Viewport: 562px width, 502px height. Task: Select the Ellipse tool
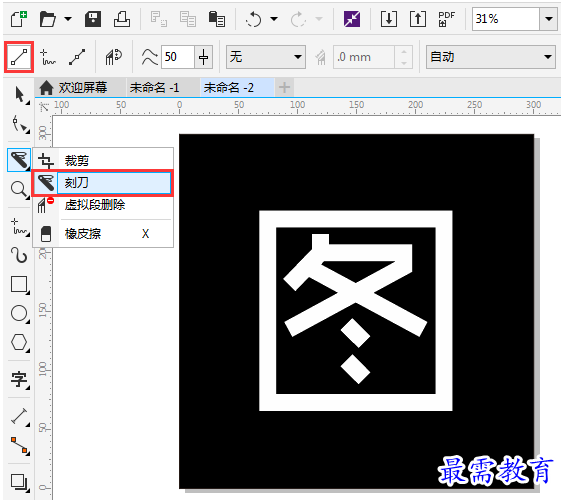[x=19, y=314]
